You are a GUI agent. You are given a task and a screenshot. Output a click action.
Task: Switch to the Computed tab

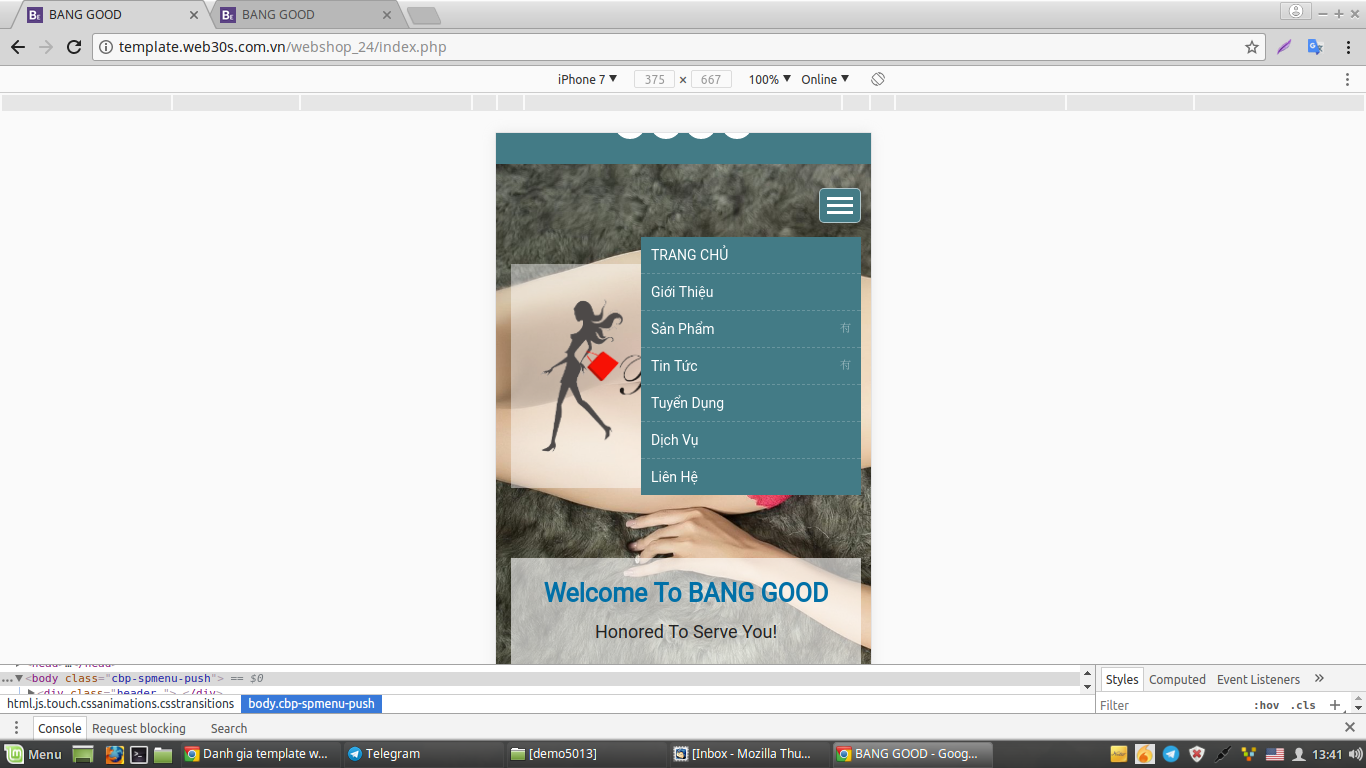[1177, 679]
